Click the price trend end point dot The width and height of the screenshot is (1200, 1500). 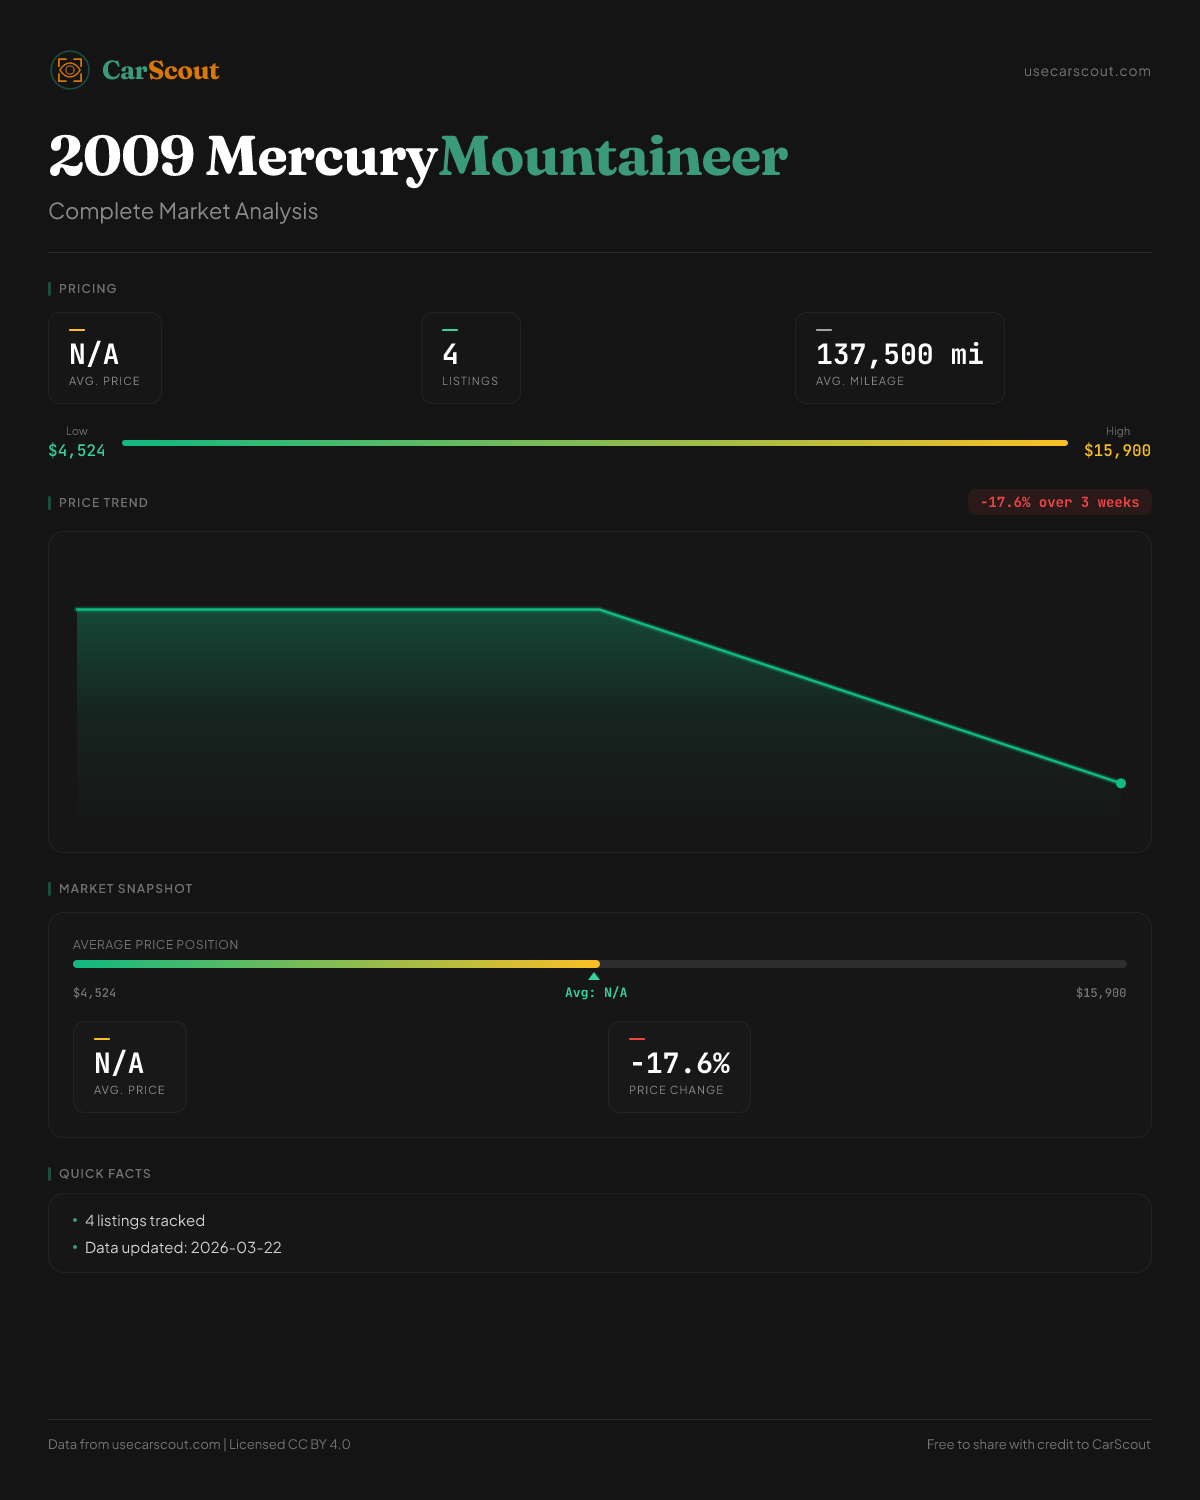[1121, 783]
